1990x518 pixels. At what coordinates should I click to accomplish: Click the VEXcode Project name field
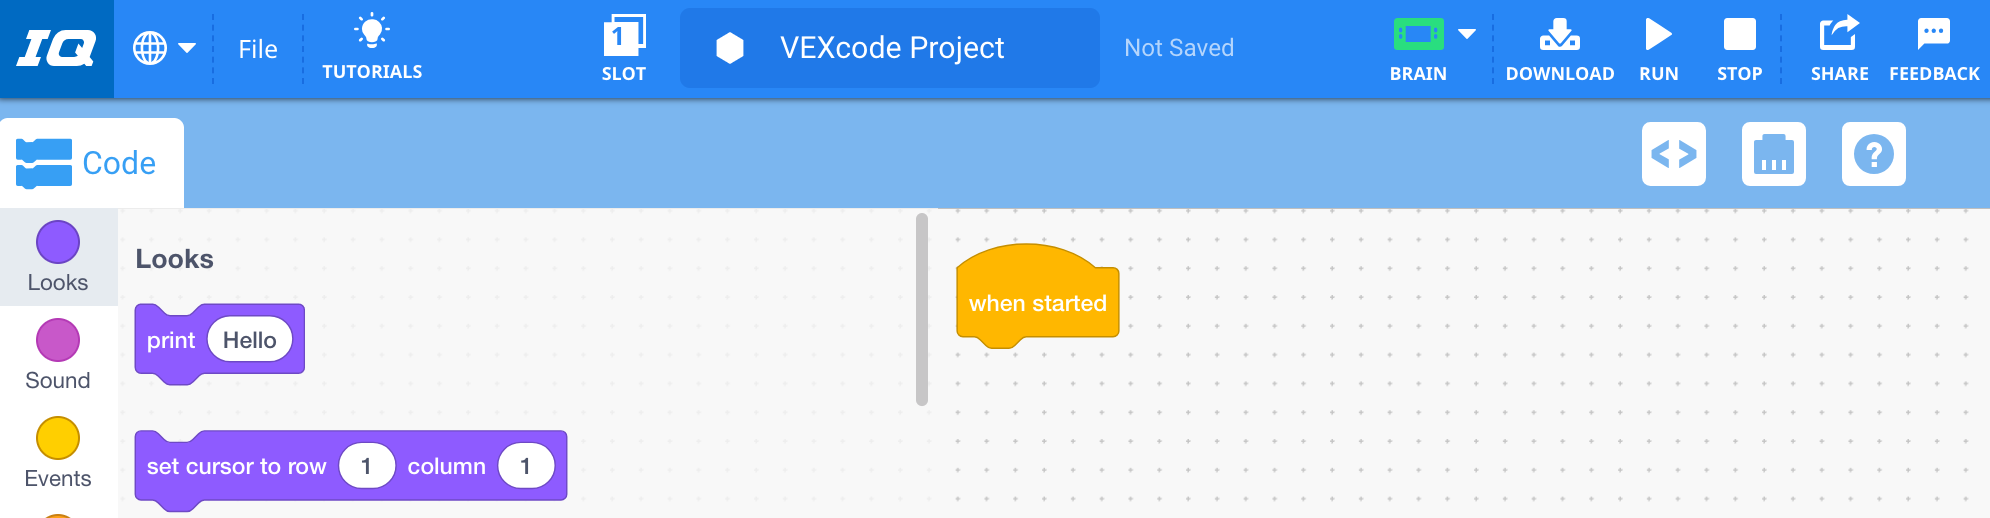tap(890, 48)
